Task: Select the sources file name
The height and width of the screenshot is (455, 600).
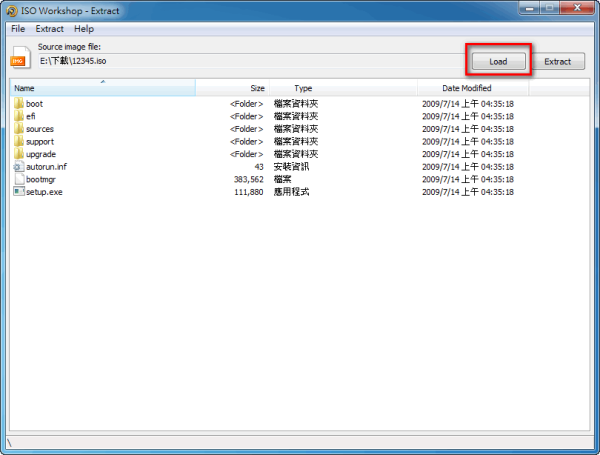Action: pos(40,129)
